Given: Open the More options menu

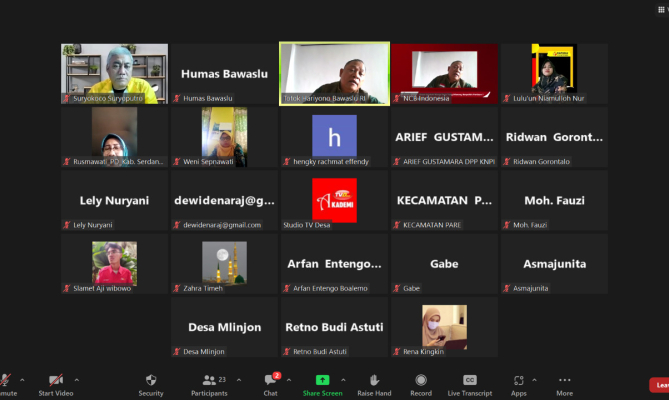Looking at the screenshot, I should pos(565,381).
